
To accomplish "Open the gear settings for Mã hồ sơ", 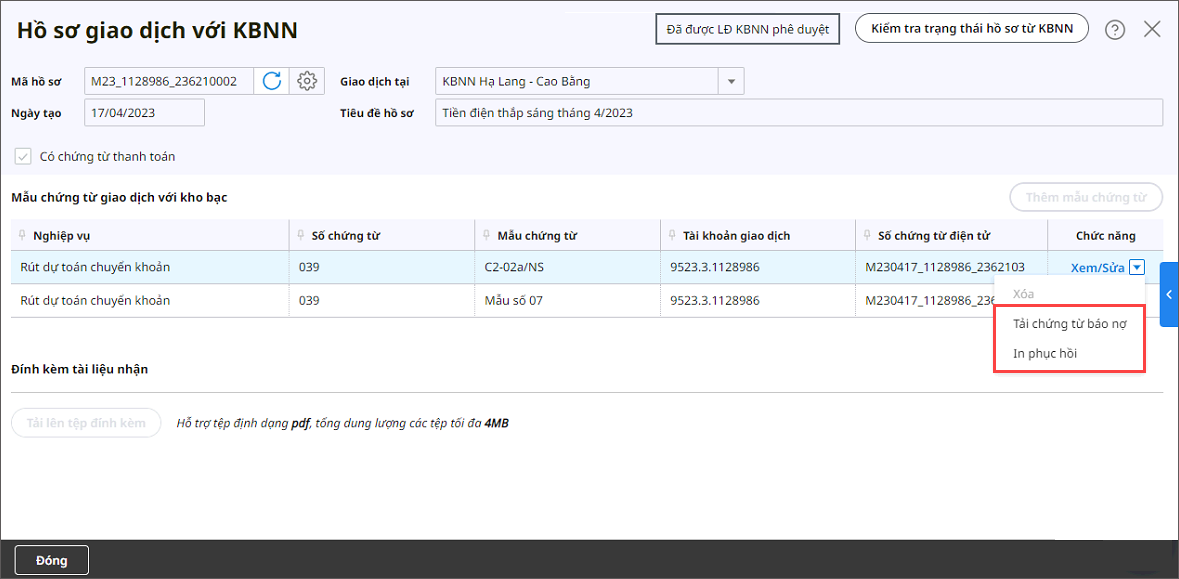I will [x=308, y=81].
